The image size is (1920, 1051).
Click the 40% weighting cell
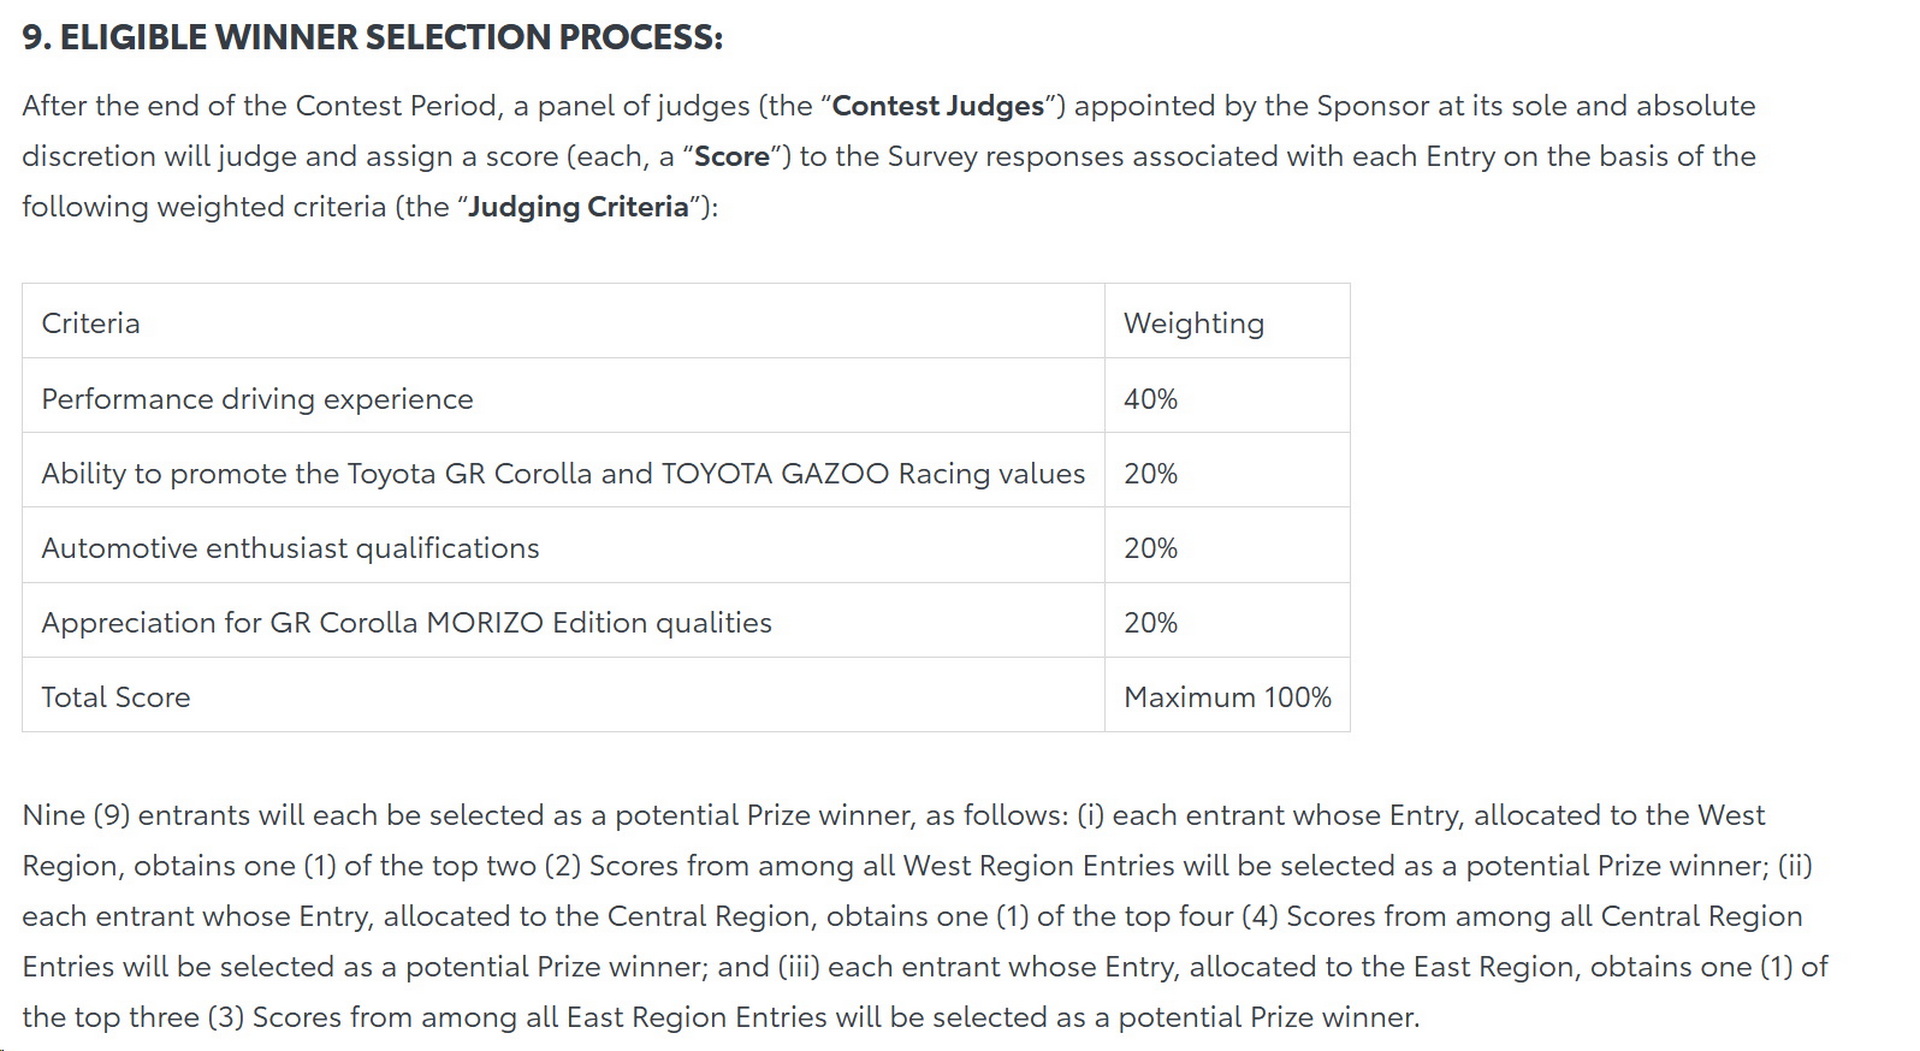pyautogui.click(x=1150, y=399)
